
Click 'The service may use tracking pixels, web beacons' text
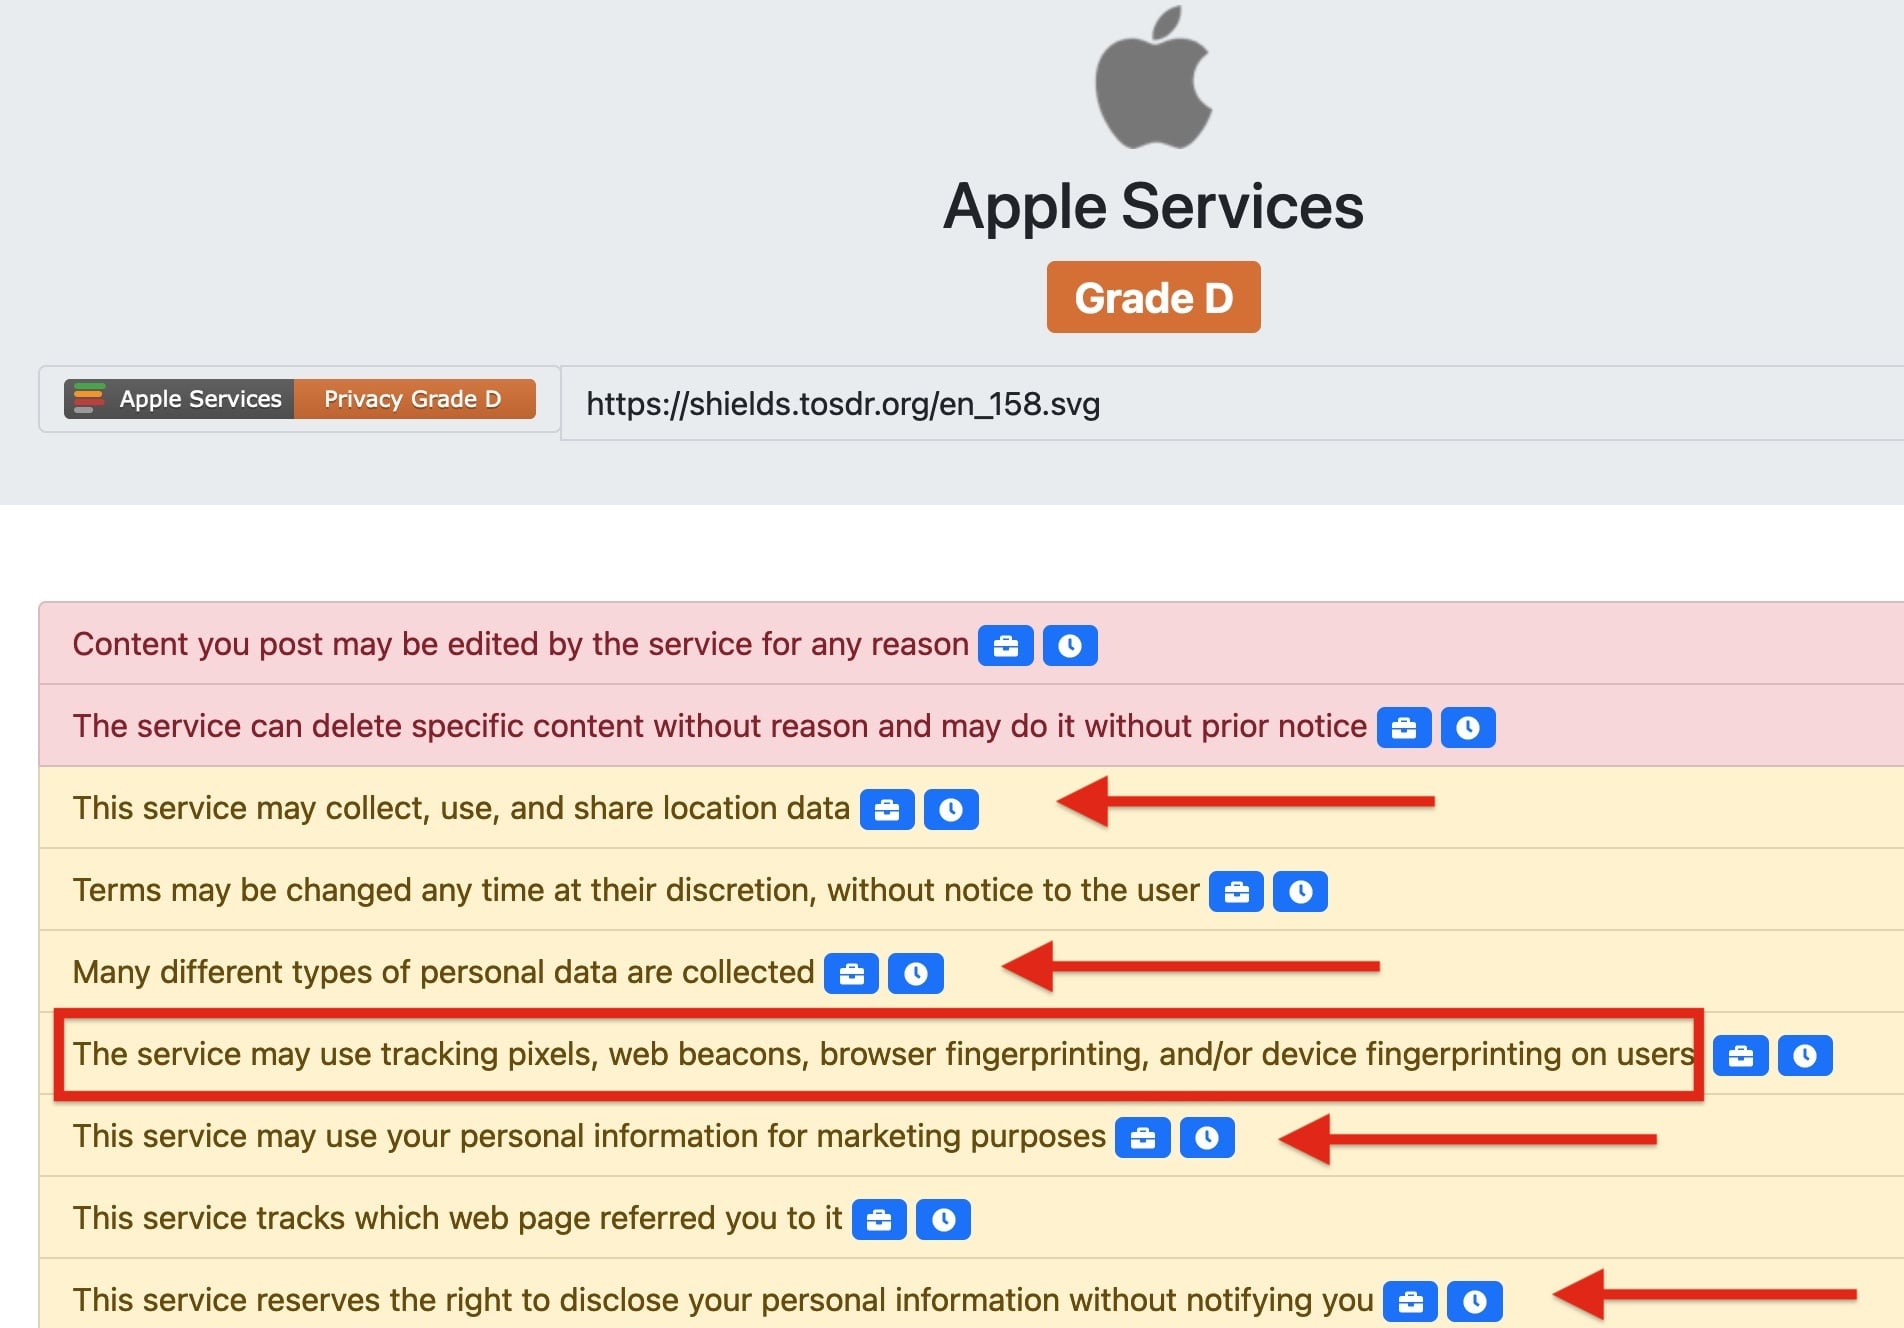coord(884,1054)
